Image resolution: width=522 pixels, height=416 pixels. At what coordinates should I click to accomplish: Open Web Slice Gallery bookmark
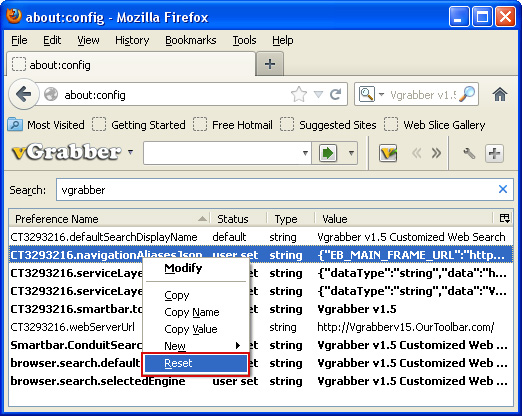pos(435,125)
